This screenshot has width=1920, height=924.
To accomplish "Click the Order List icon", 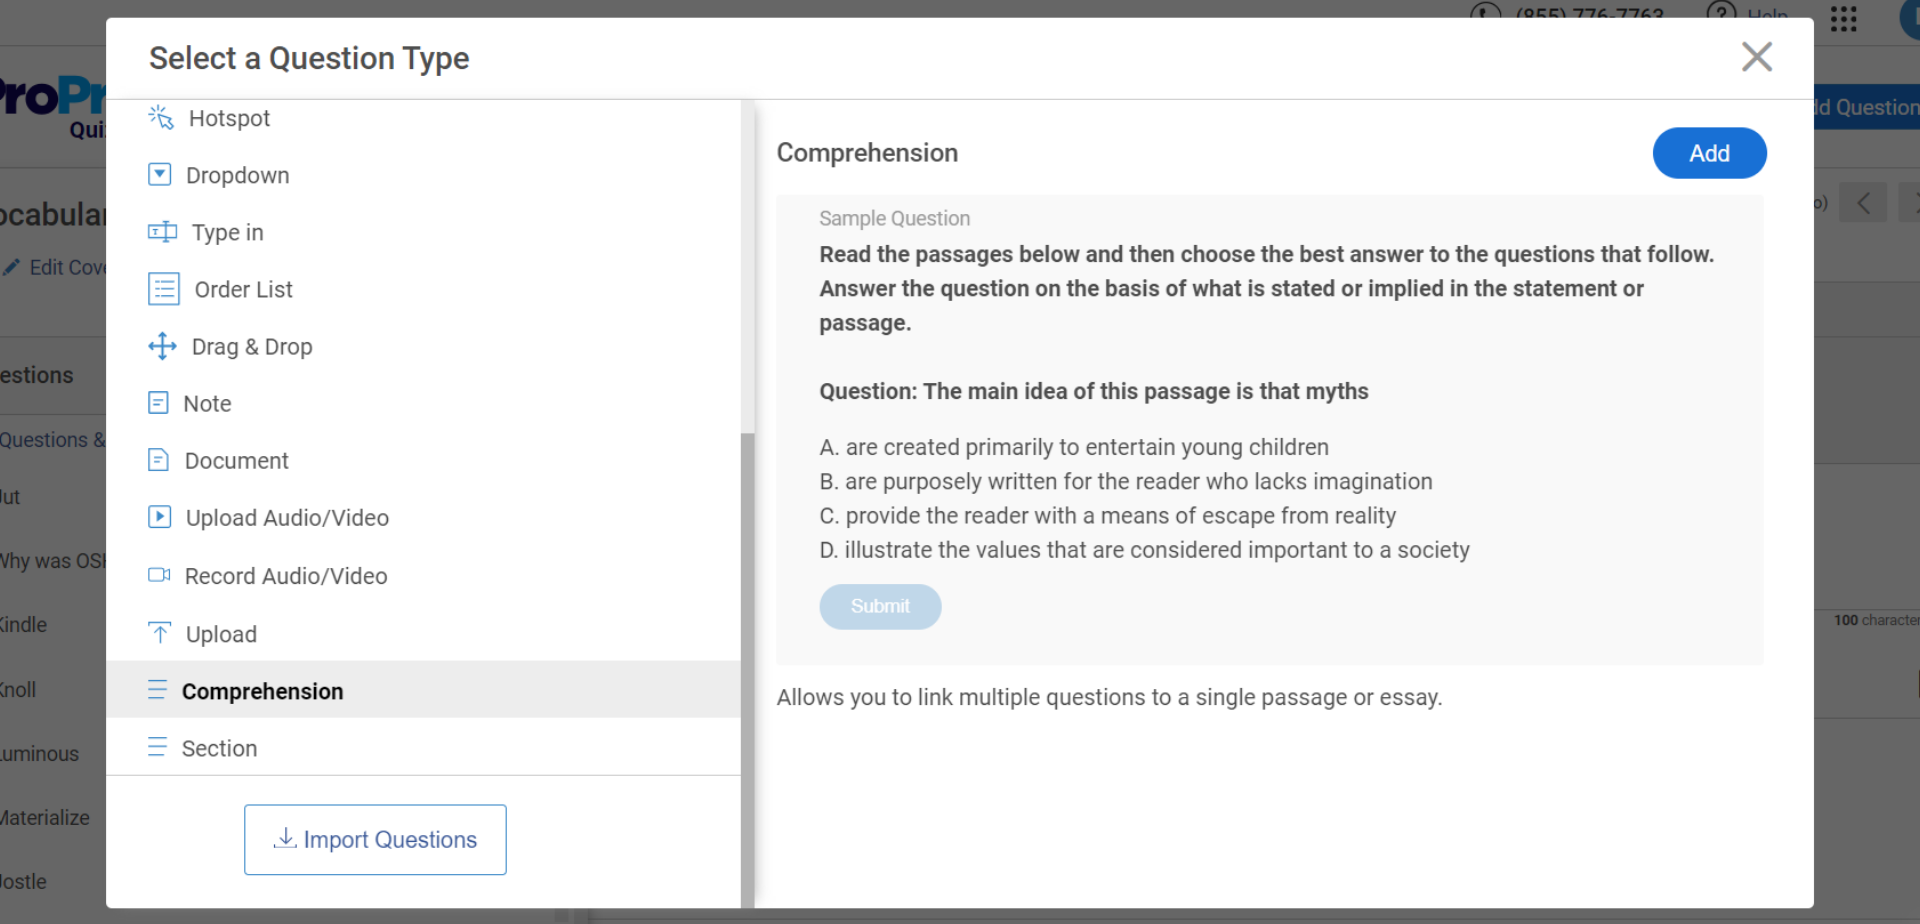I will (164, 289).
